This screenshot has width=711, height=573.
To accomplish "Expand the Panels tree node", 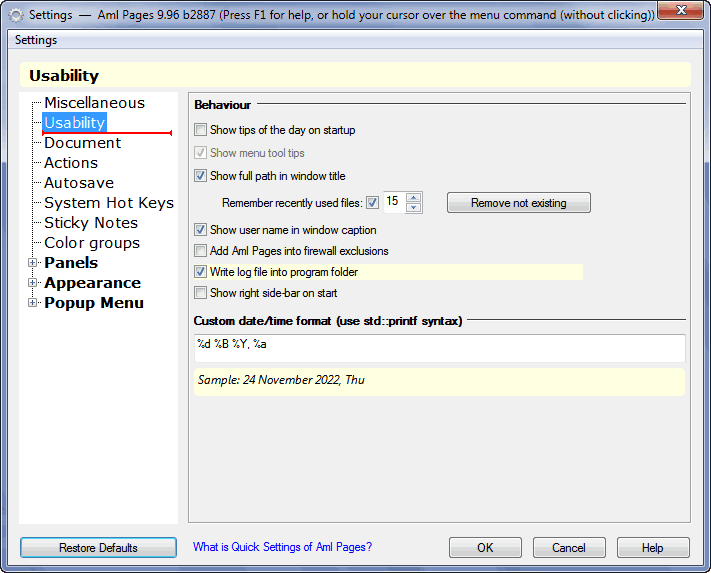I will coord(32,262).
